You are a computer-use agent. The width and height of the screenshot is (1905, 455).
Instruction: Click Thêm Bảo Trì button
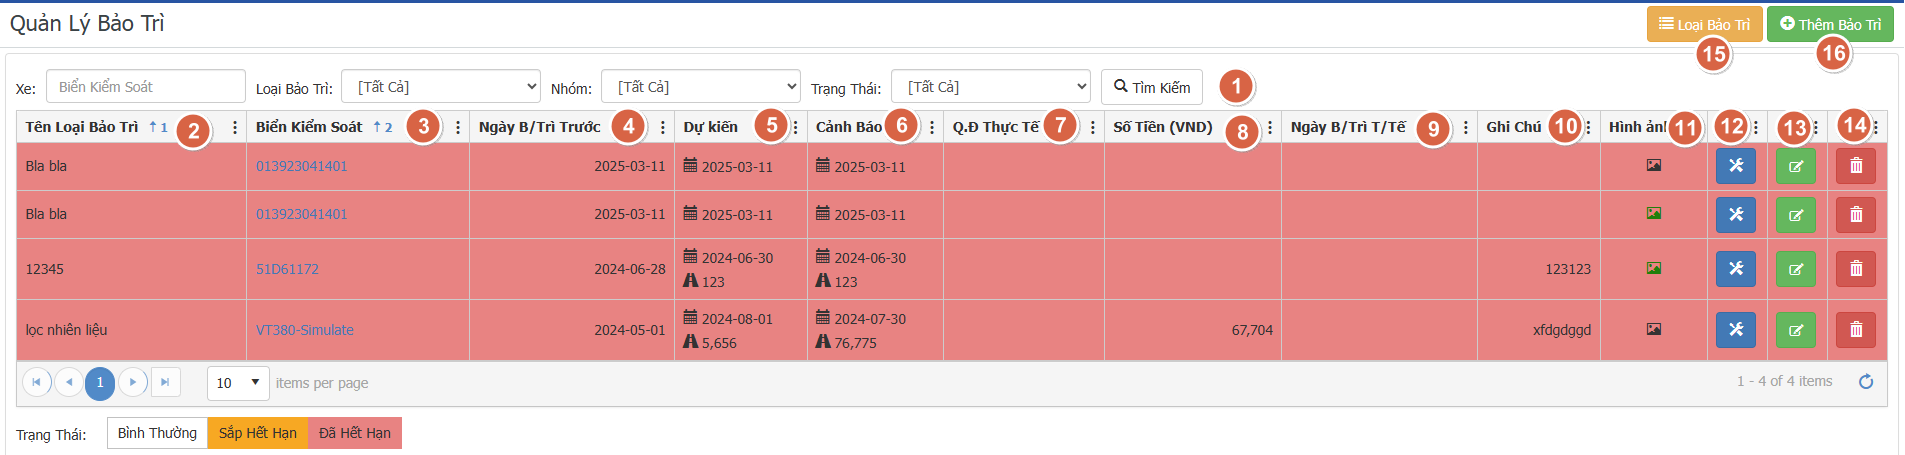pyautogui.click(x=1829, y=24)
